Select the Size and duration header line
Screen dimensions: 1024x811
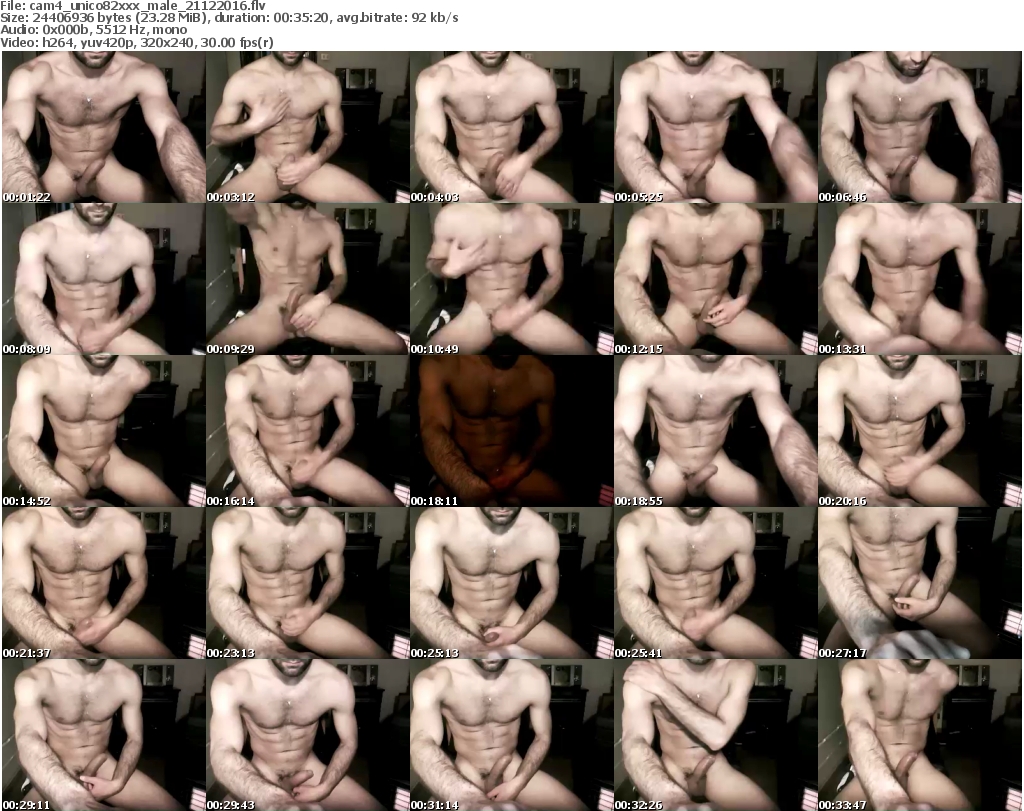[230, 17]
